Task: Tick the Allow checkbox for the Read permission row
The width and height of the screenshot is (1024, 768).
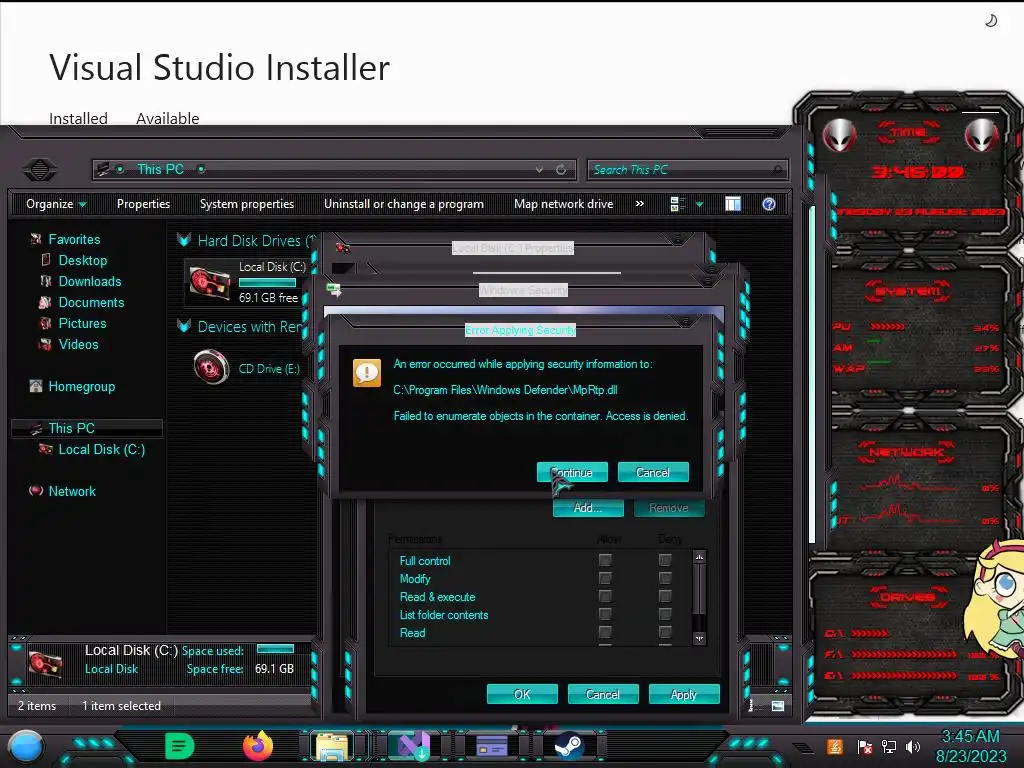Action: click(605, 632)
